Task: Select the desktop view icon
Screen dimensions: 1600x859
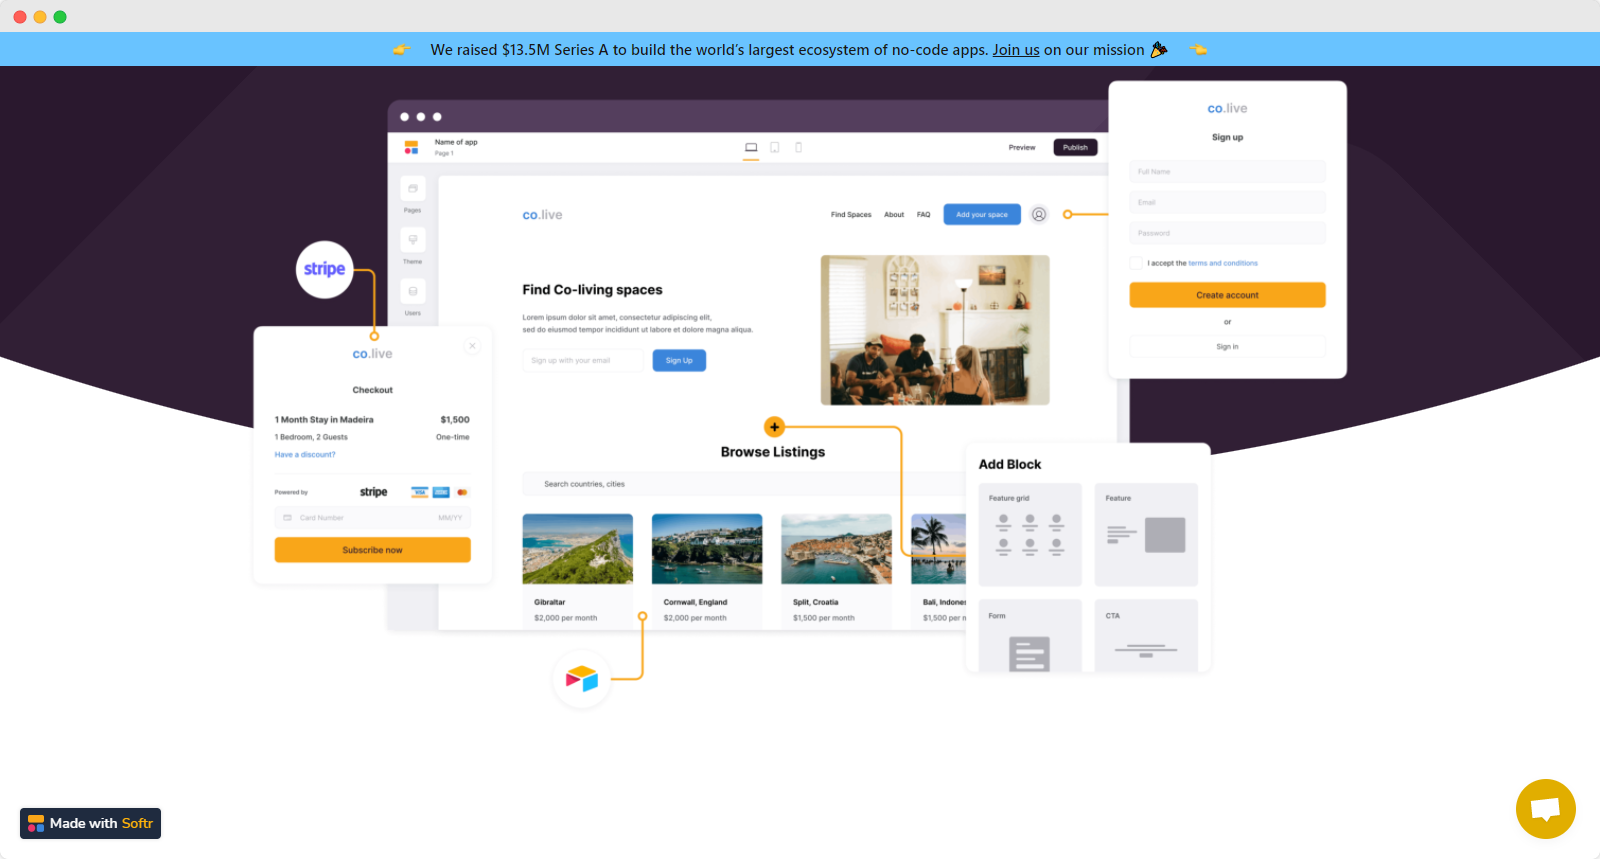Action: [751, 147]
